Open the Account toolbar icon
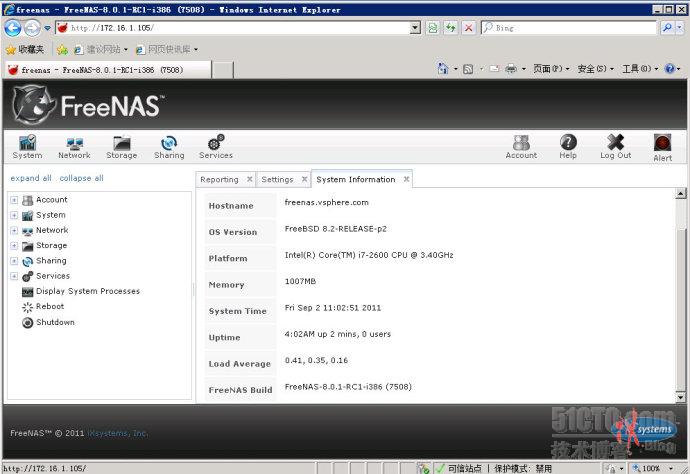 (x=521, y=147)
